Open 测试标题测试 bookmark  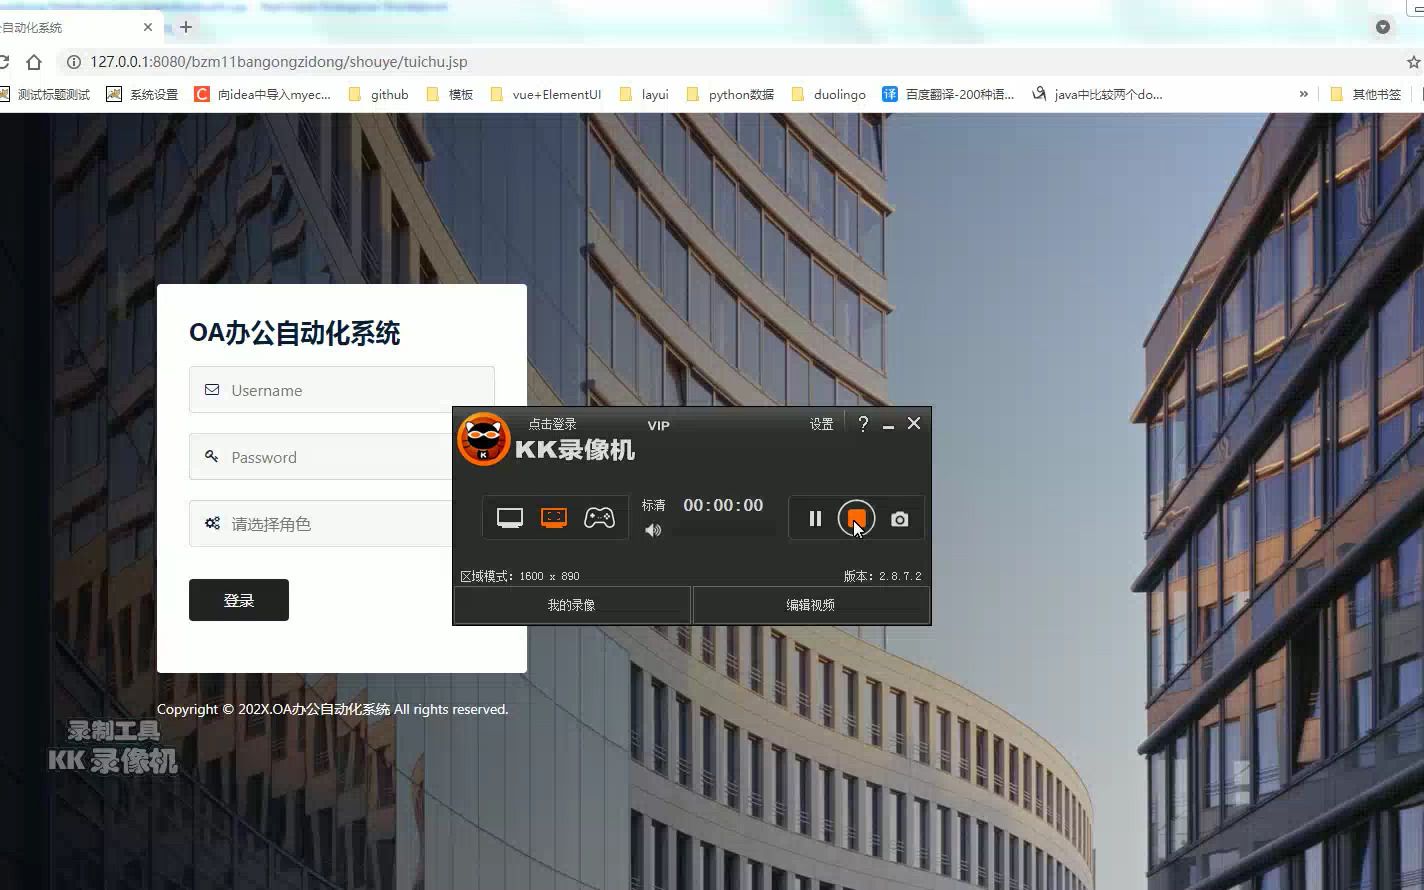(45, 94)
